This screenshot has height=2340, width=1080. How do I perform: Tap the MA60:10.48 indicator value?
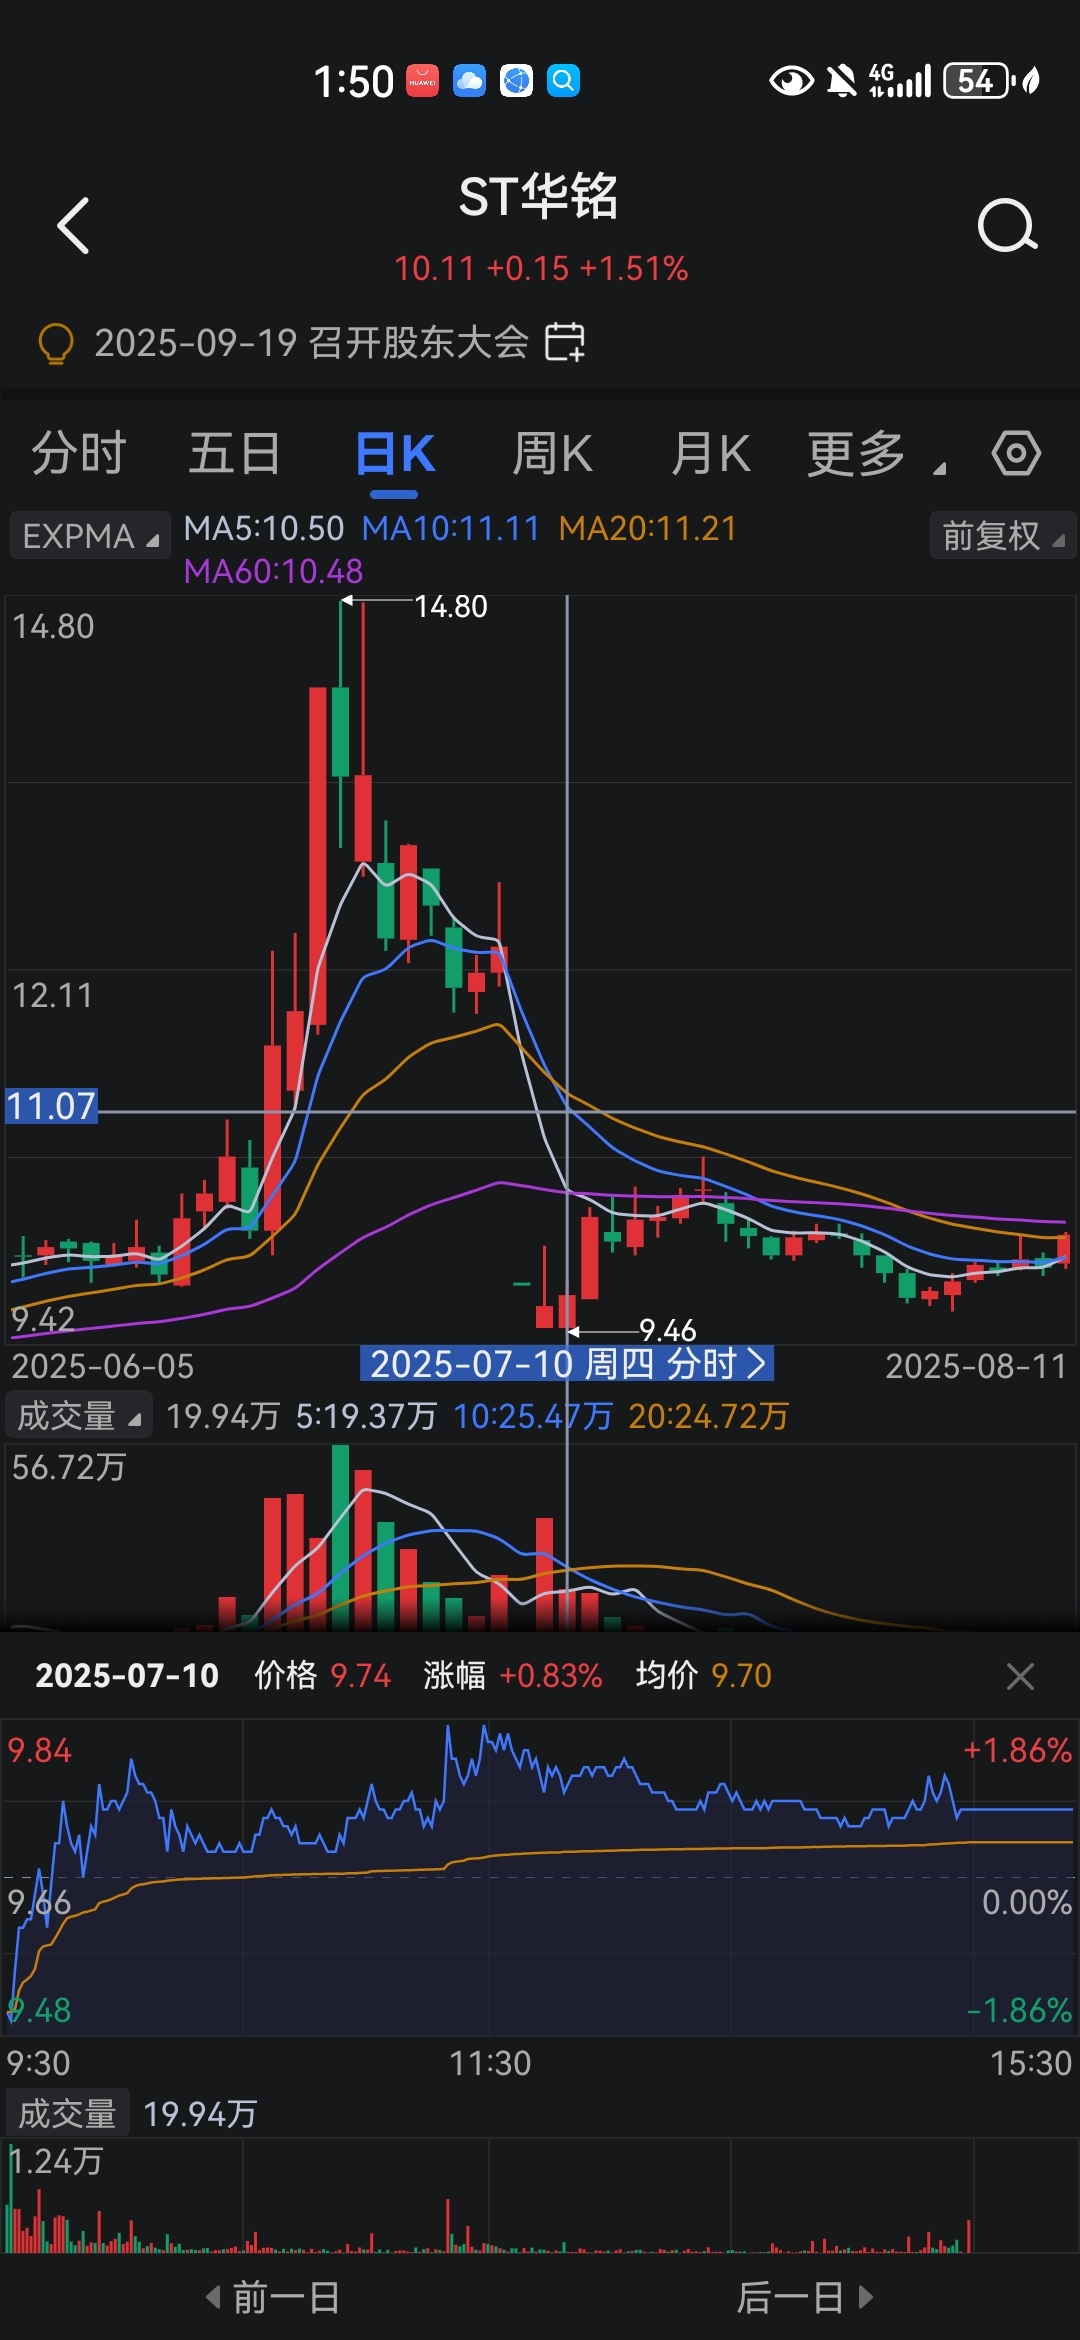coord(274,571)
